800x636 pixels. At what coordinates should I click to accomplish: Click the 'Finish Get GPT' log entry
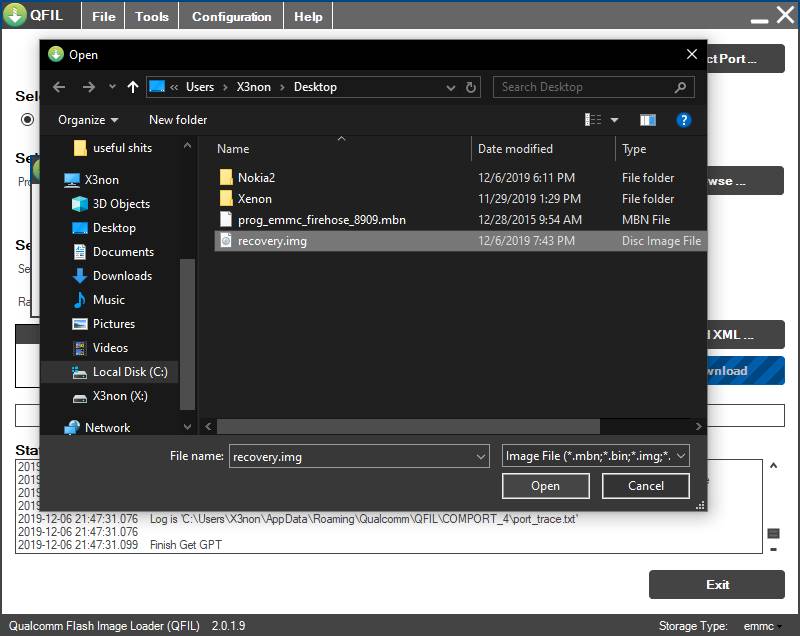coord(186,545)
